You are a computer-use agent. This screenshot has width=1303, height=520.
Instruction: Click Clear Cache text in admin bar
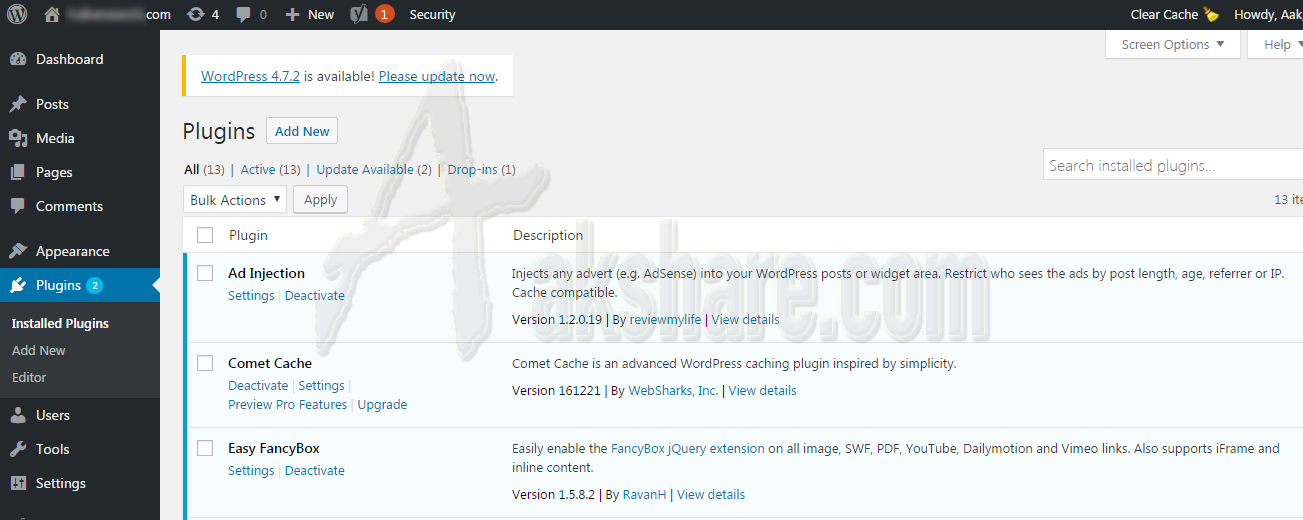click(1164, 14)
